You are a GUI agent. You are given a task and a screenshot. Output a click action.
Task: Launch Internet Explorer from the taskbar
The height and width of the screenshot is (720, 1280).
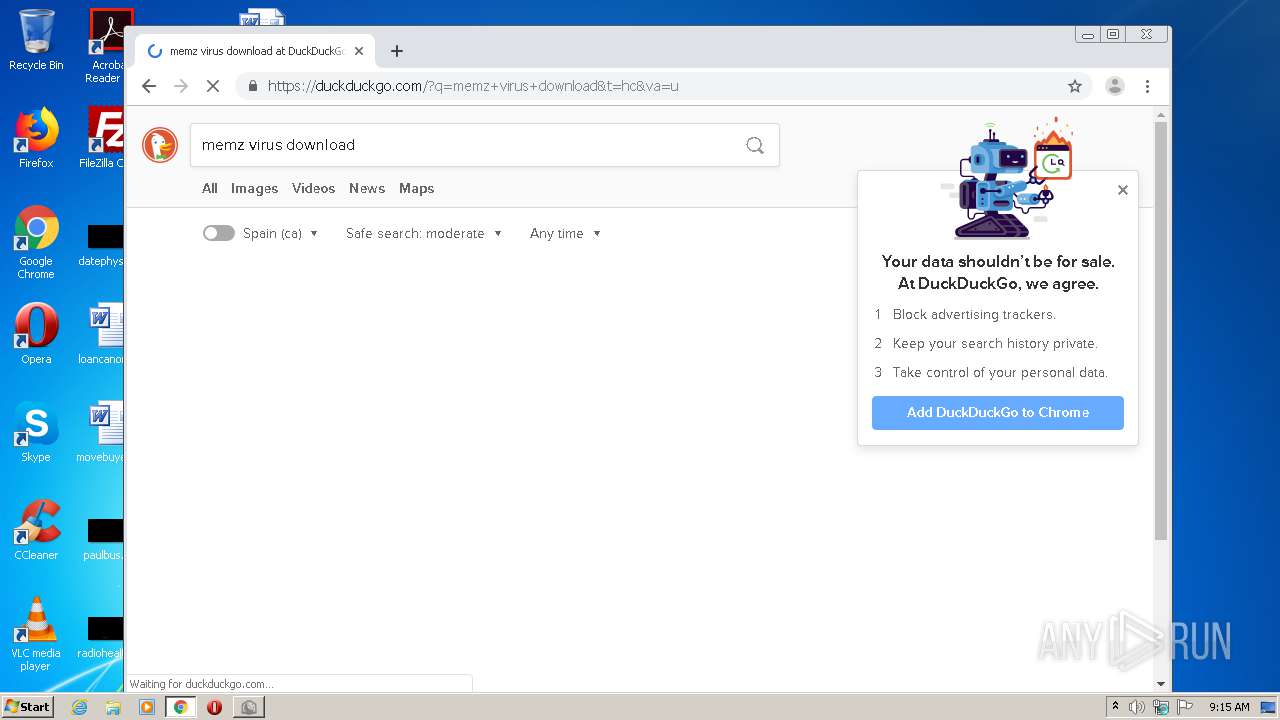click(80, 707)
